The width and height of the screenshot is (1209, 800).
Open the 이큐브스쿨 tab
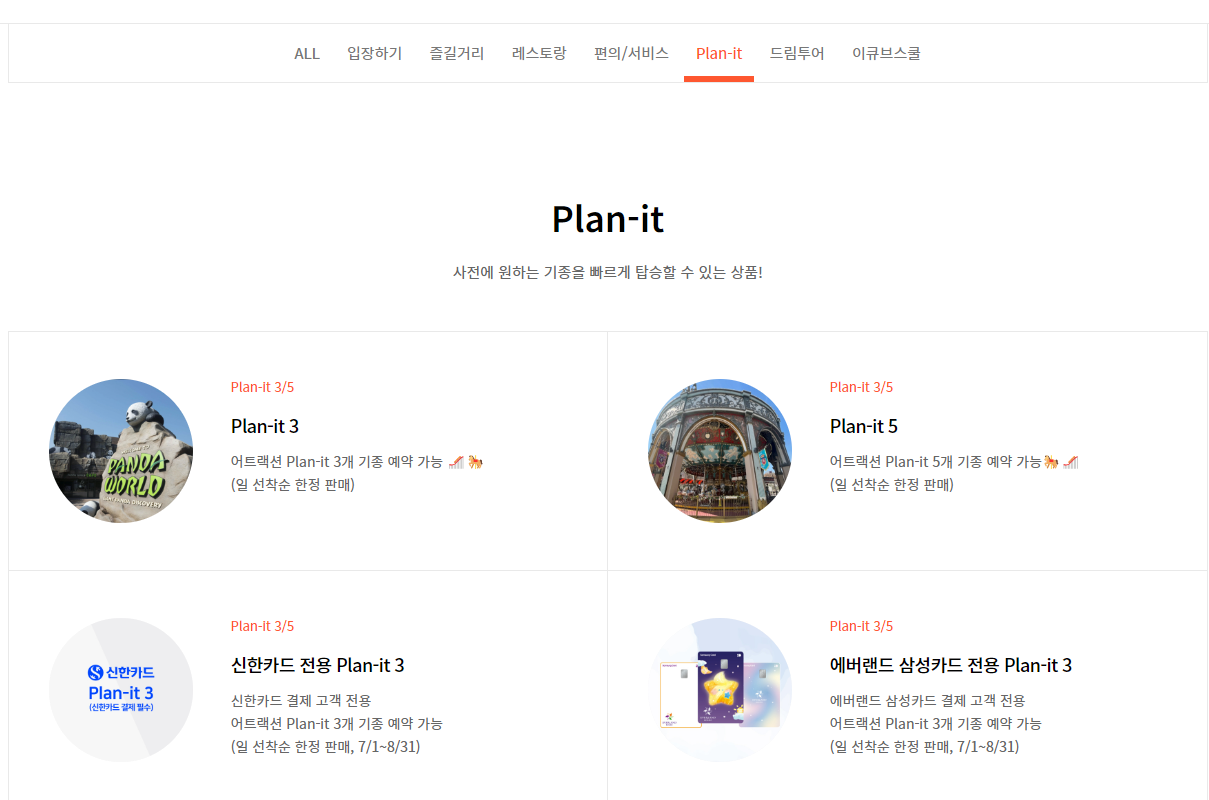pyautogui.click(x=886, y=53)
